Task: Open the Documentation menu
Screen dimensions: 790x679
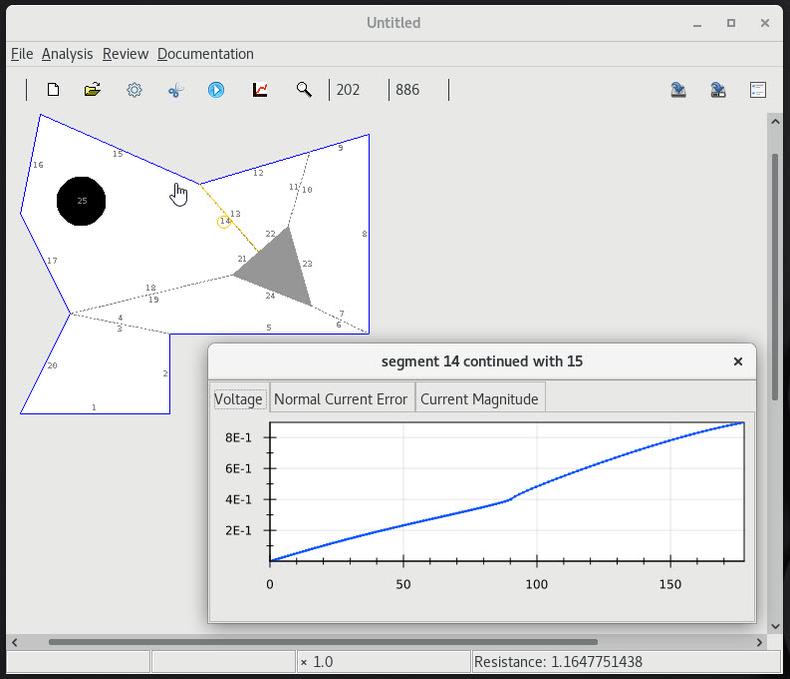Action: point(205,54)
